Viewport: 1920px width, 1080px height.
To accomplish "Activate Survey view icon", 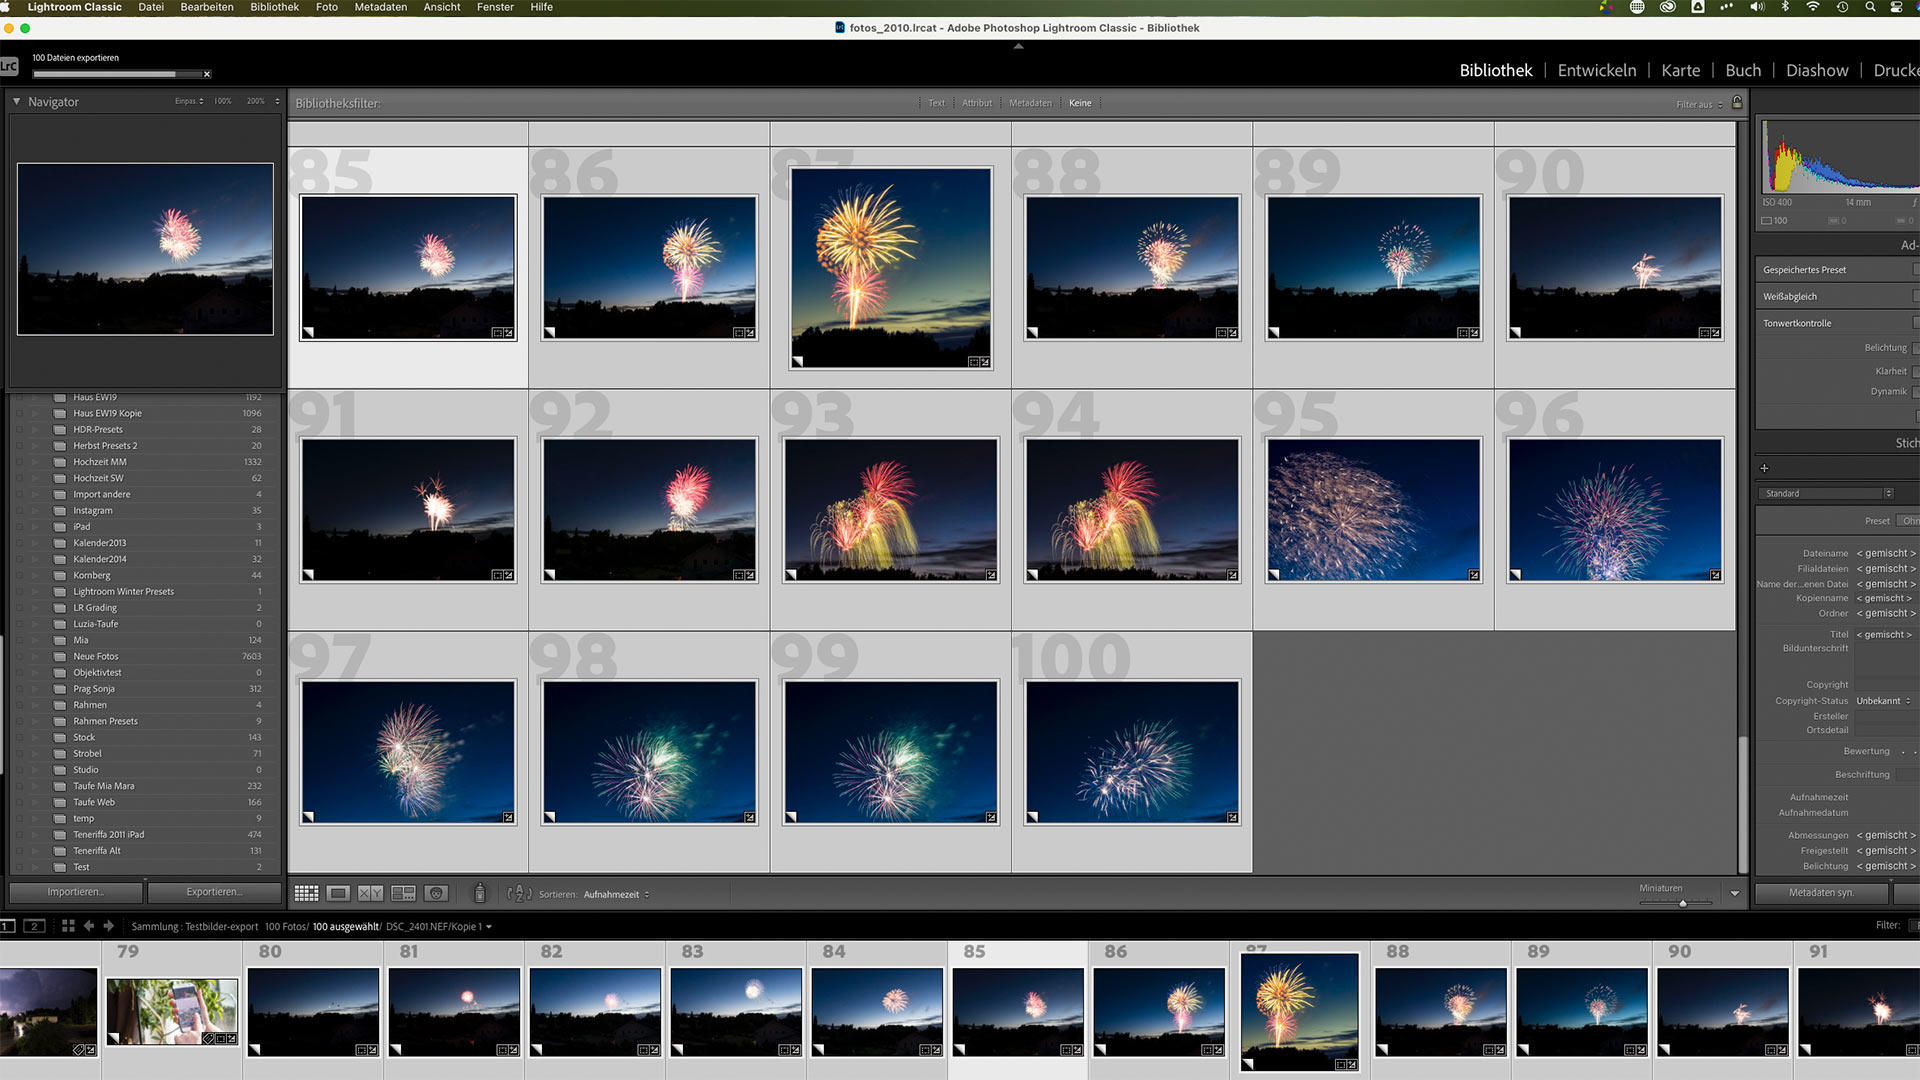I will (403, 893).
